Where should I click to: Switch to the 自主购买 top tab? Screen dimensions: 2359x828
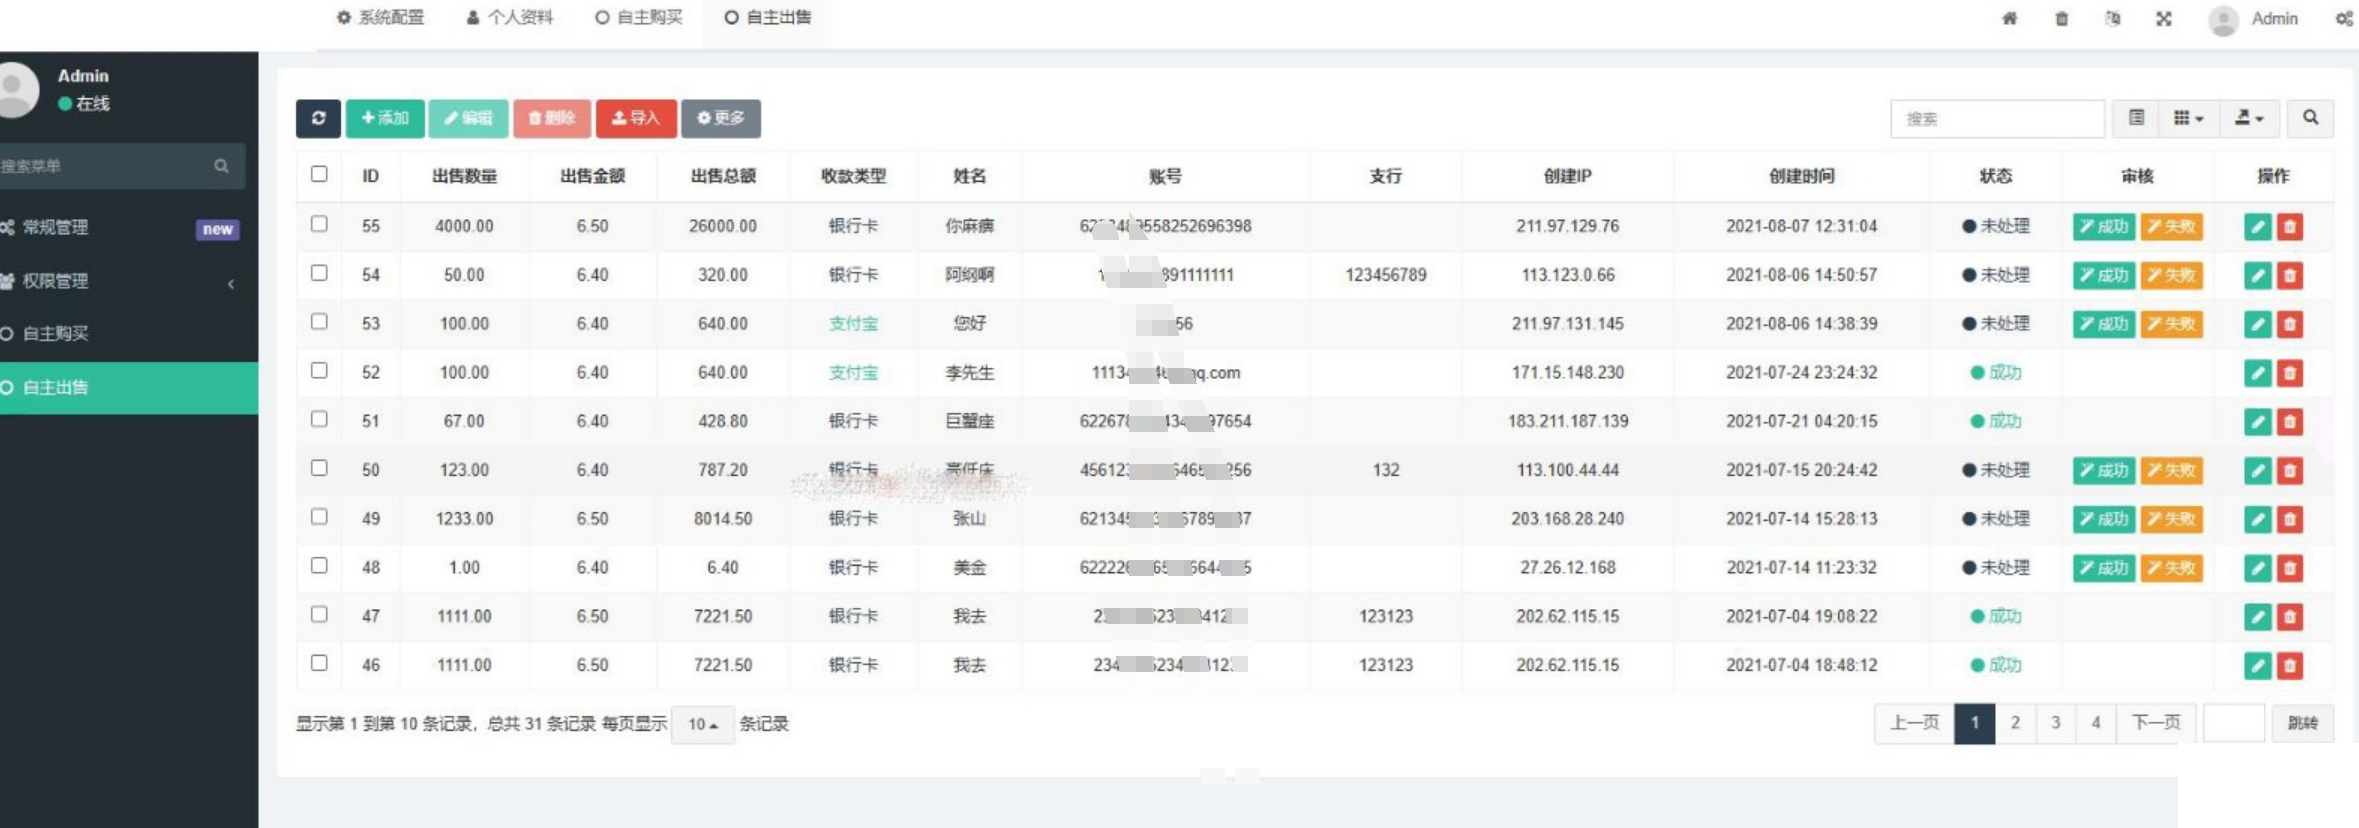(639, 17)
